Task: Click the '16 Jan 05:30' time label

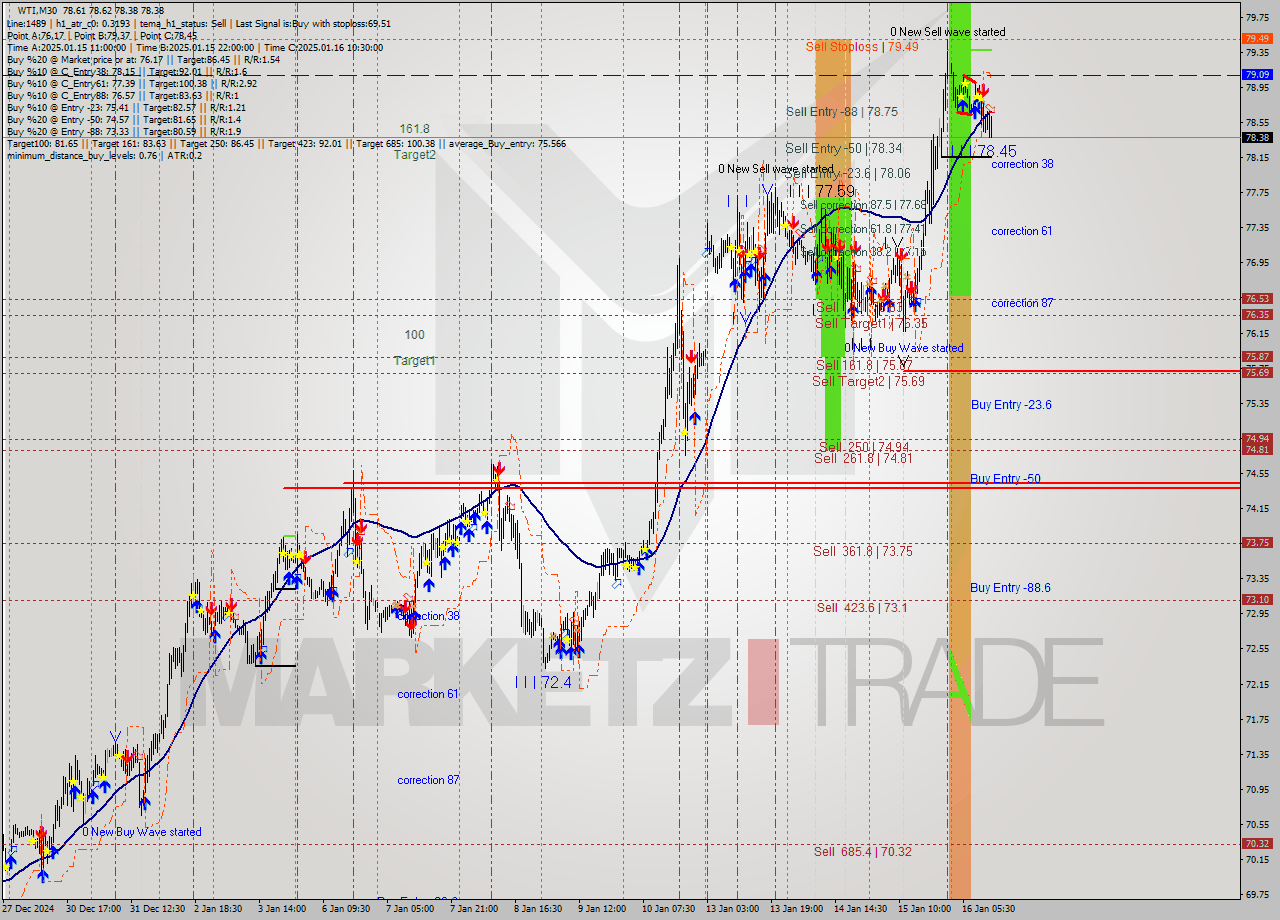Action: point(990,909)
